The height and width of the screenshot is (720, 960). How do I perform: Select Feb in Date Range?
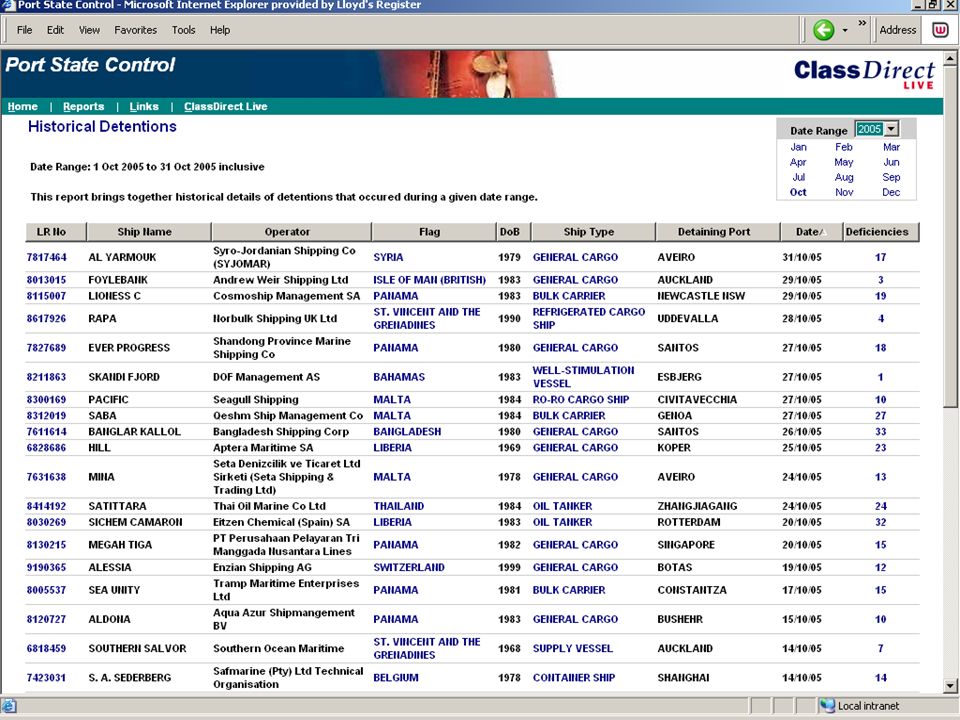pyautogui.click(x=844, y=147)
